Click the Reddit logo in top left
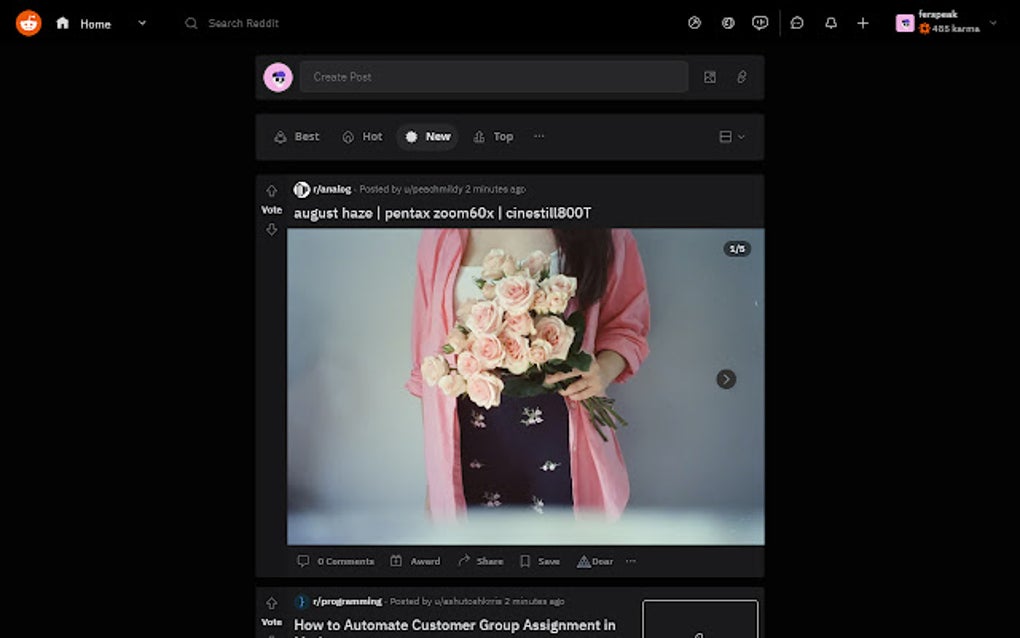The image size is (1020, 638). coord(27,22)
